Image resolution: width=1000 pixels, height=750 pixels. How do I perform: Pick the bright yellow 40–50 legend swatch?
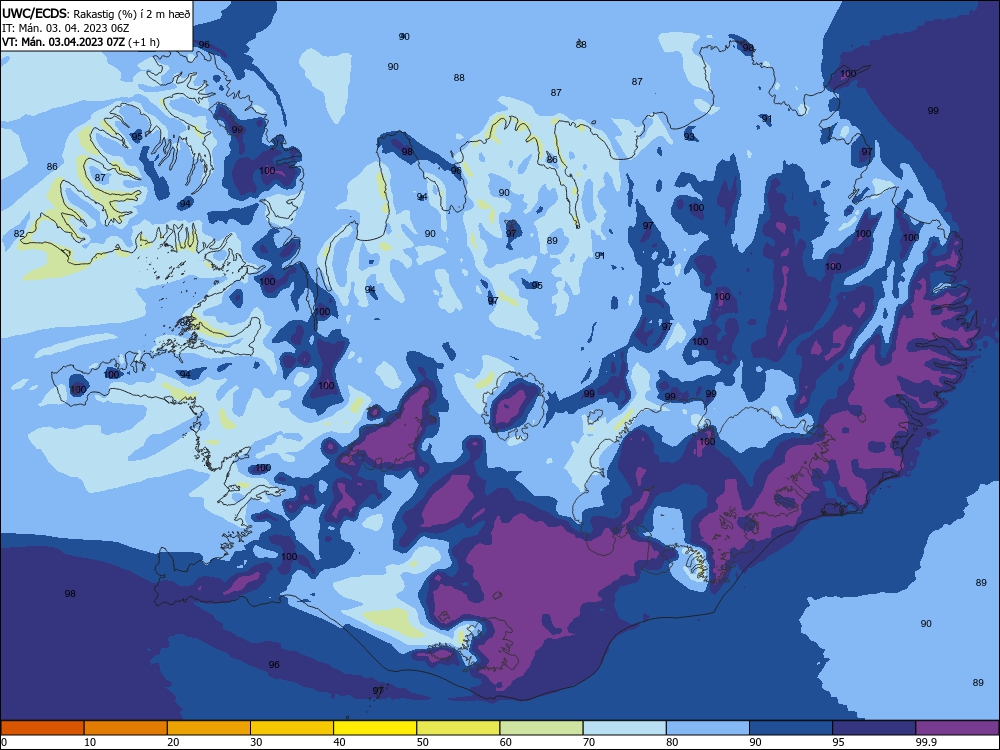(x=375, y=728)
